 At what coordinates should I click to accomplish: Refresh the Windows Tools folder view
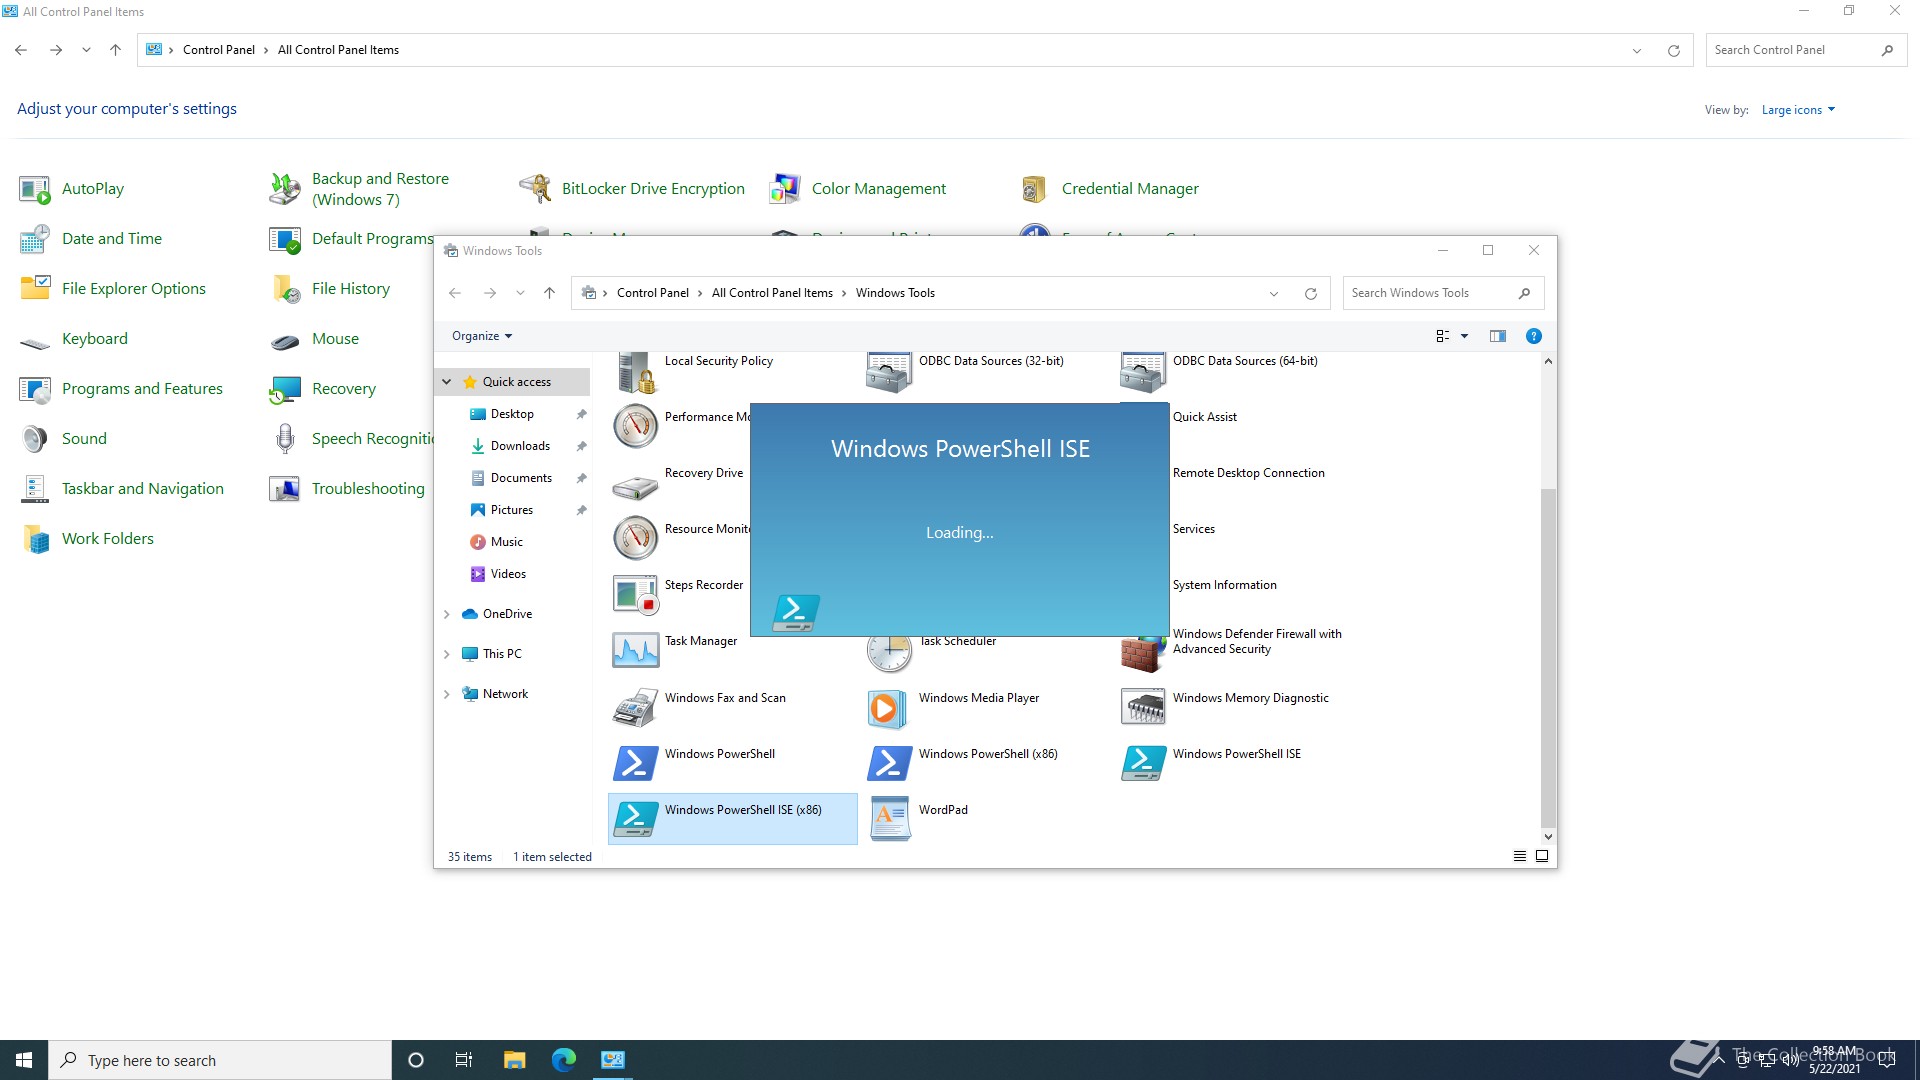(1310, 293)
